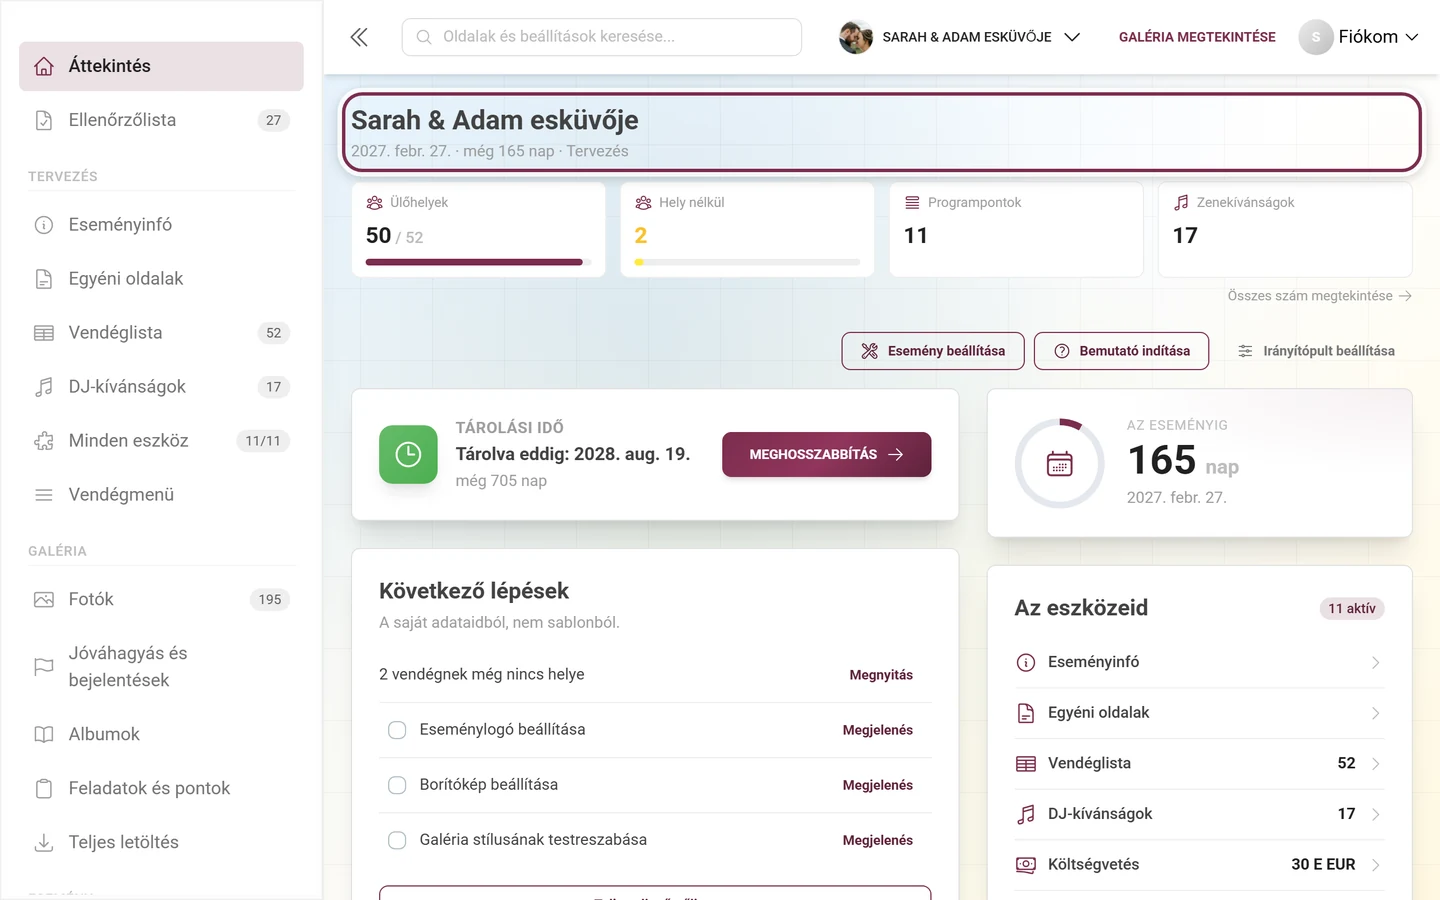Screen dimensions: 1440x900
Task: Open Feladatok és pontok in the sidebar
Action: coord(161,789)
